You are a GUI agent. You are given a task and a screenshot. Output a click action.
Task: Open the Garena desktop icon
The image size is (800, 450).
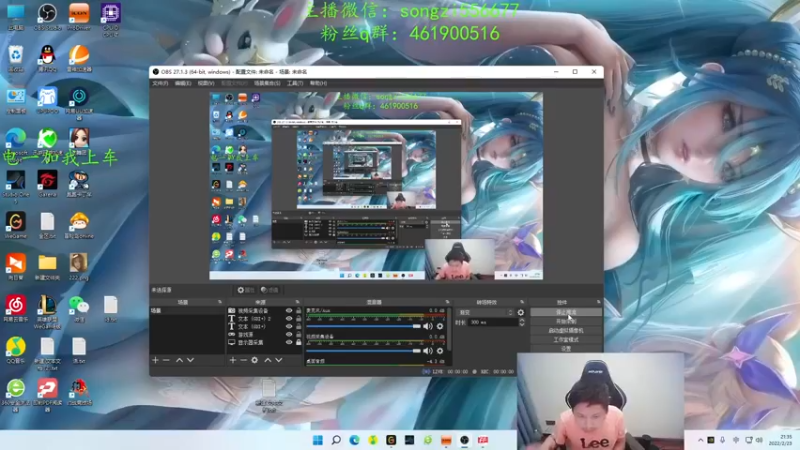(x=47, y=184)
